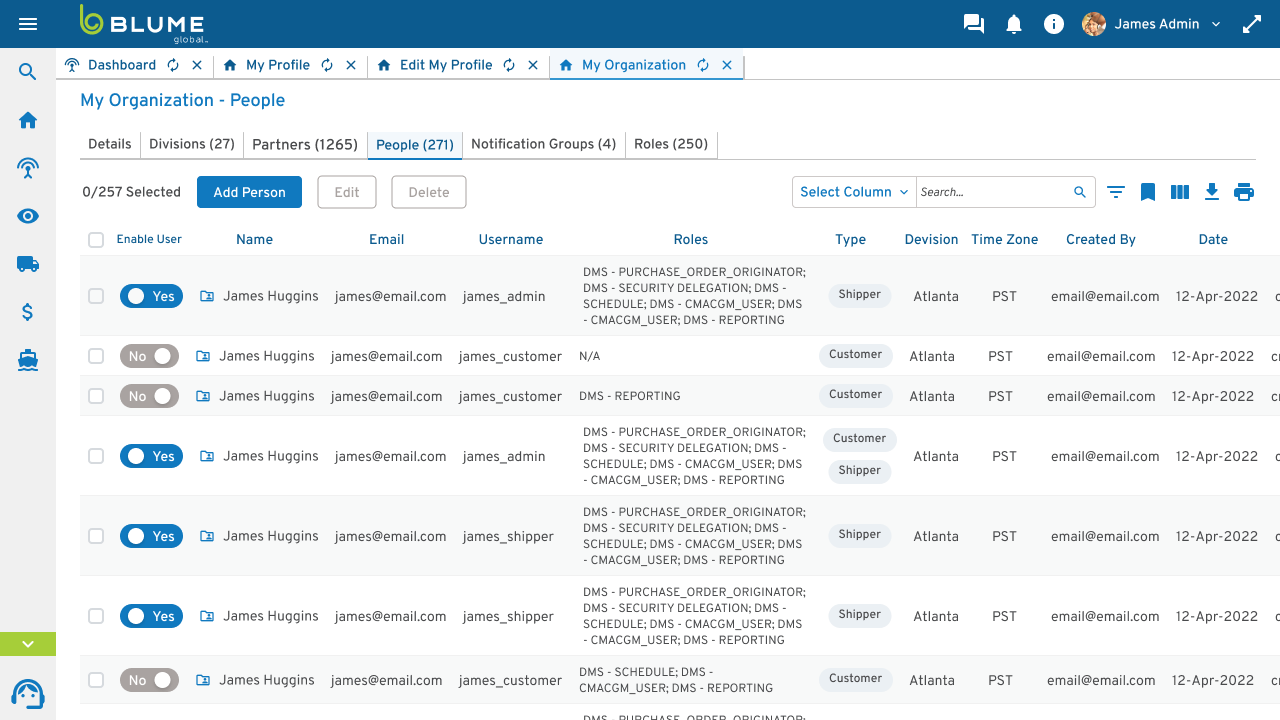Click james_admin username in first row
1280x720 pixels.
(504, 297)
